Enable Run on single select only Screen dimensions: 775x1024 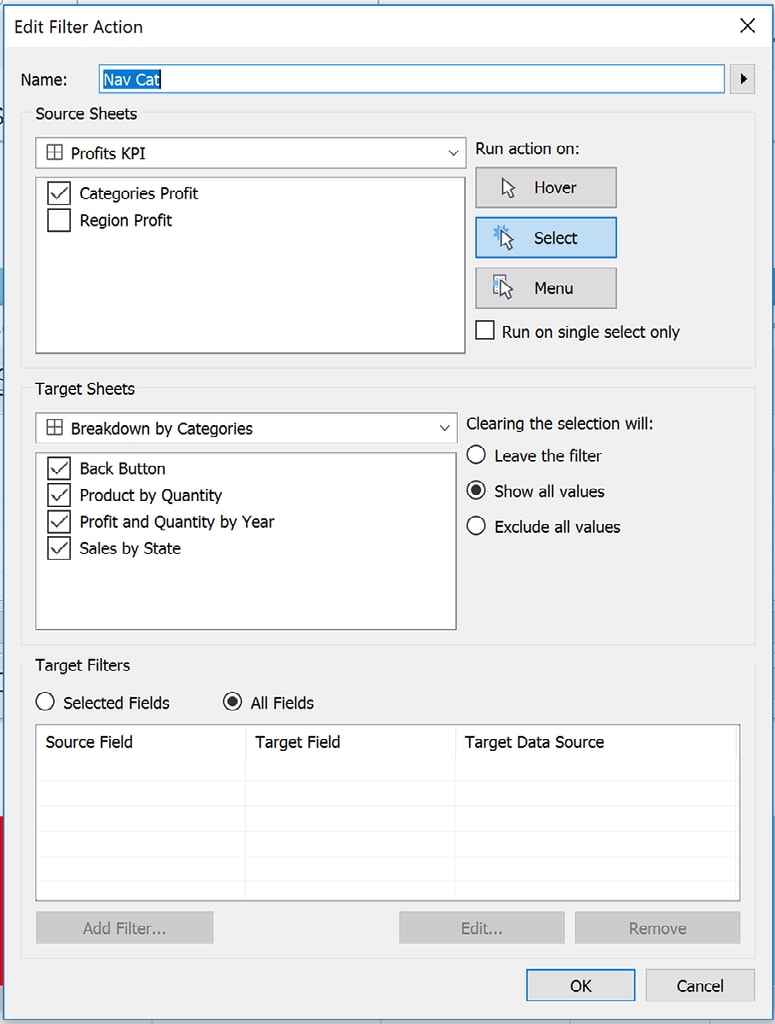pos(485,331)
